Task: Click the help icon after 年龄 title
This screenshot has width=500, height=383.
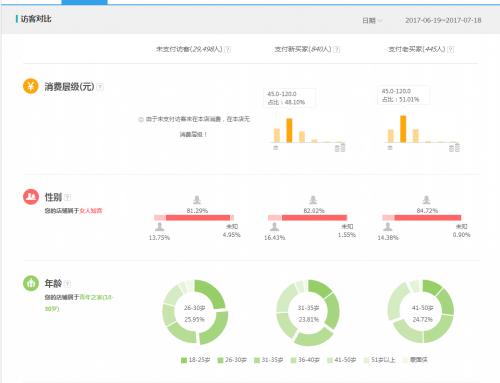Action: point(68,284)
